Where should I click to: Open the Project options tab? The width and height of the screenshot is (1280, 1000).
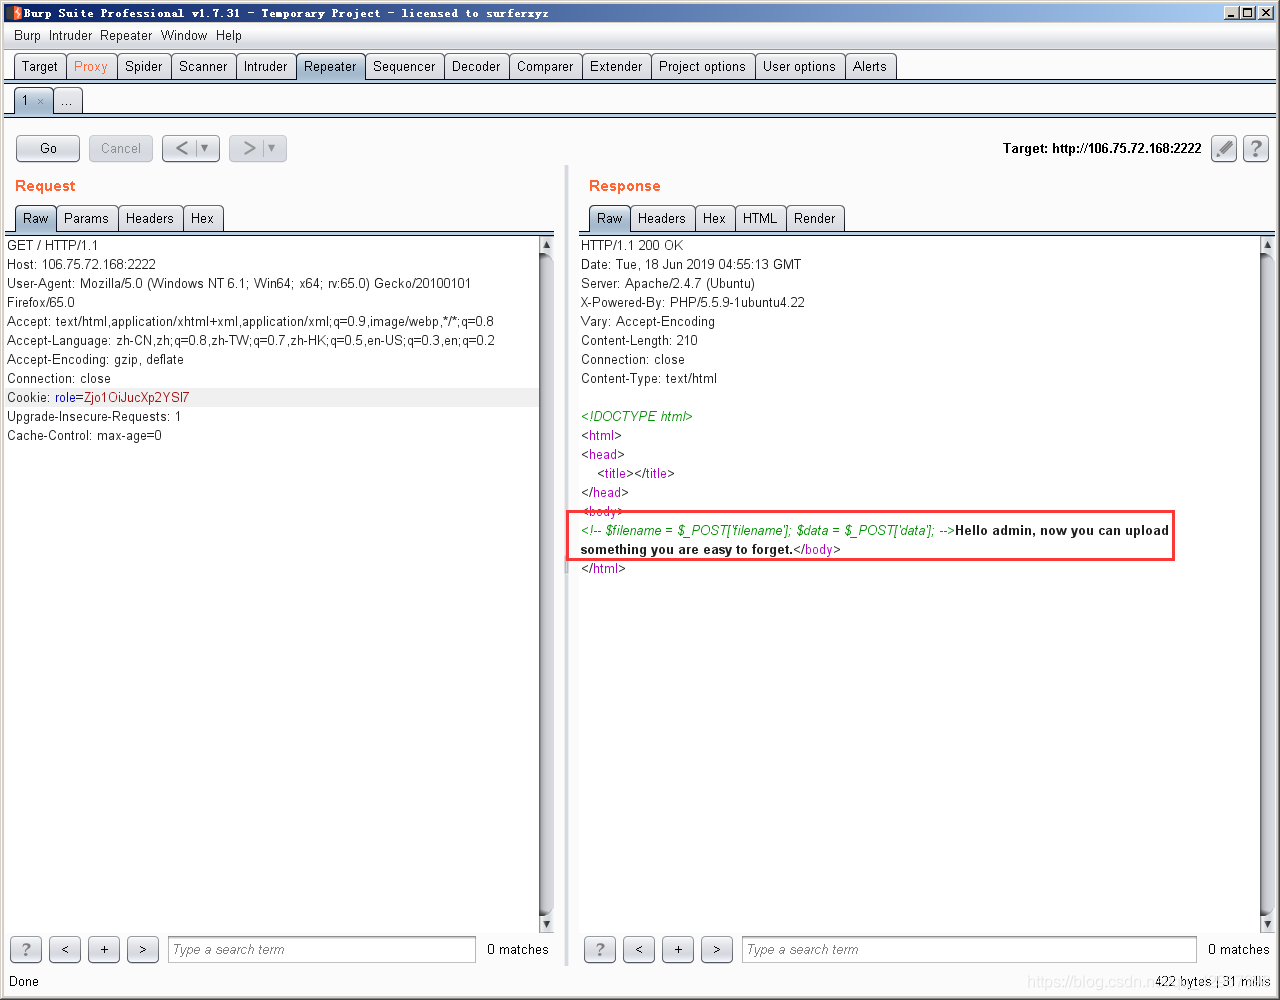click(702, 66)
